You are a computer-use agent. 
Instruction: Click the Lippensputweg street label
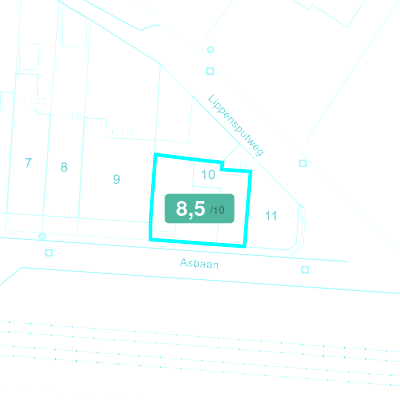pos(235,125)
